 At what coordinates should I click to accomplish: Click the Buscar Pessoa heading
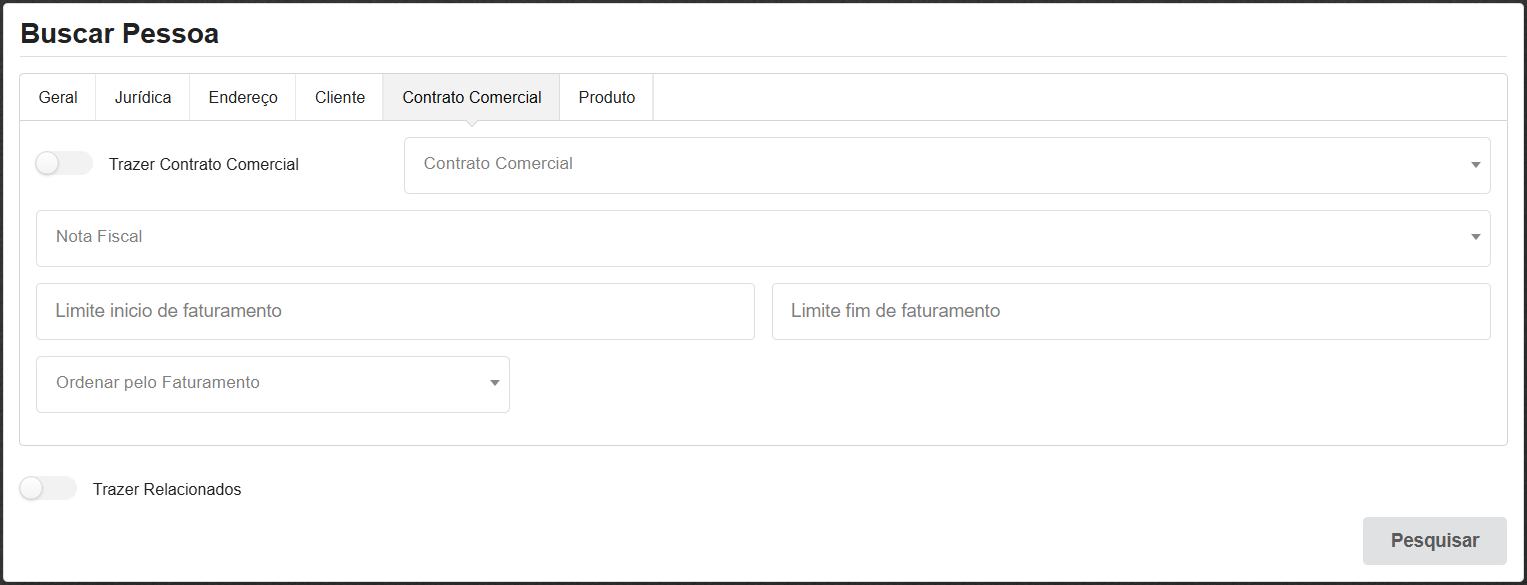pos(119,34)
